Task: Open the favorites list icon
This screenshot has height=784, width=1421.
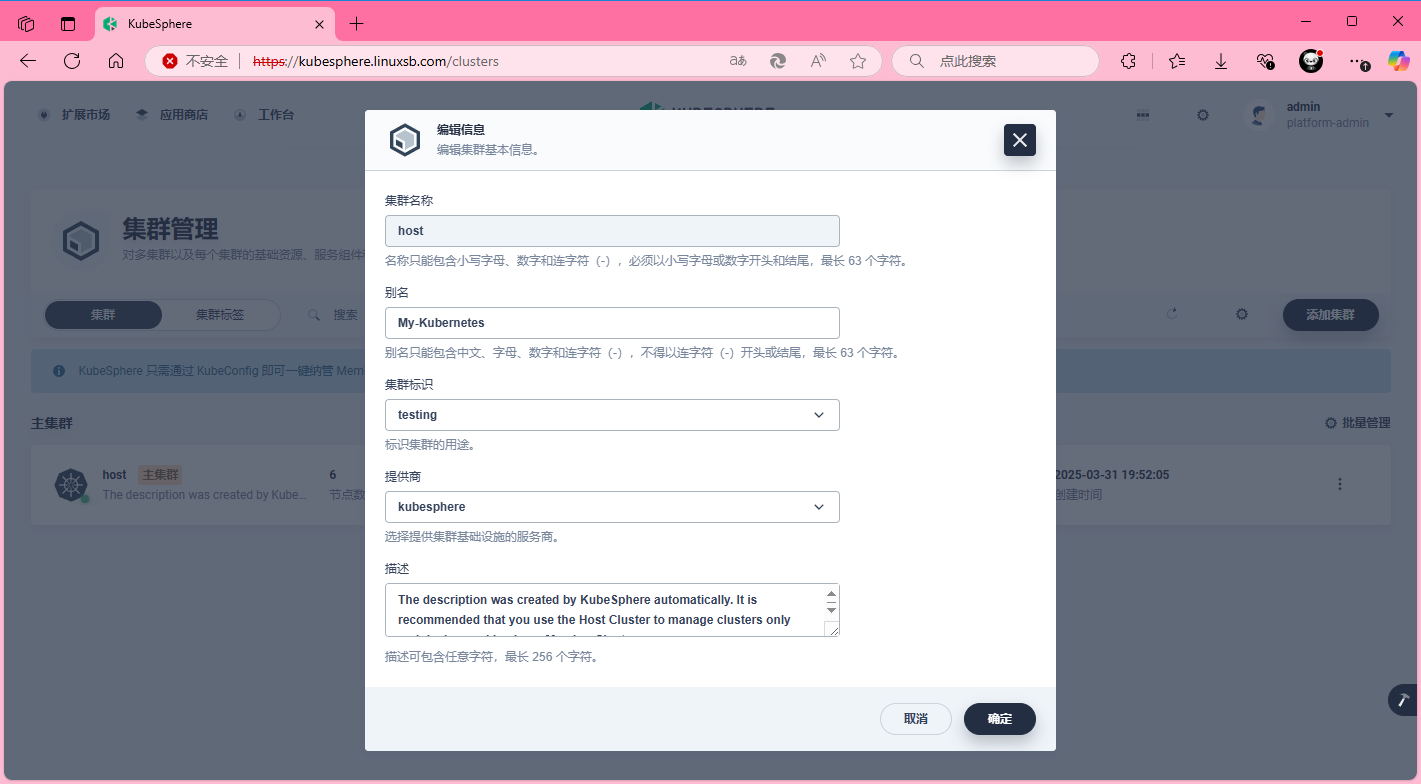Action: point(1177,61)
